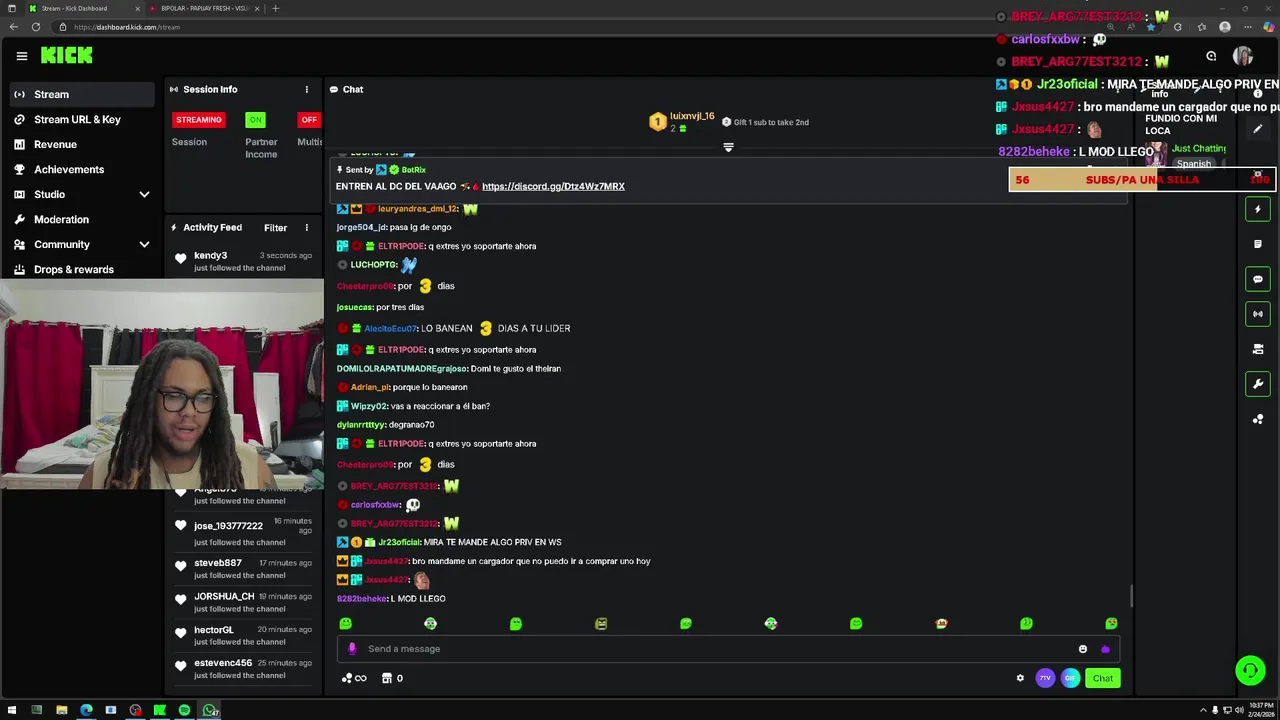Click follower steveb887 in Activity Feed
Screen dimensions: 1280x720
point(218,563)
